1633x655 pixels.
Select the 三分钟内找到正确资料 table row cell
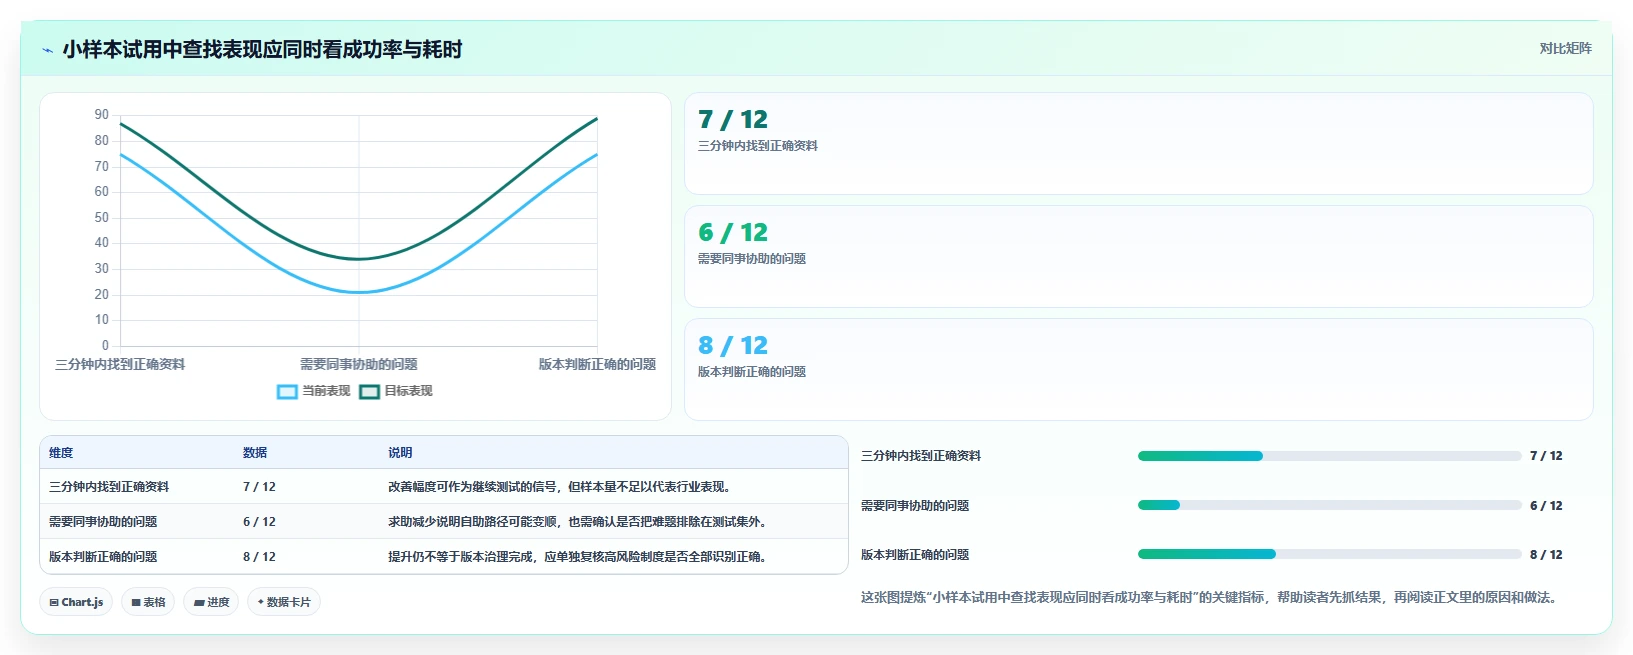point(109,487)
